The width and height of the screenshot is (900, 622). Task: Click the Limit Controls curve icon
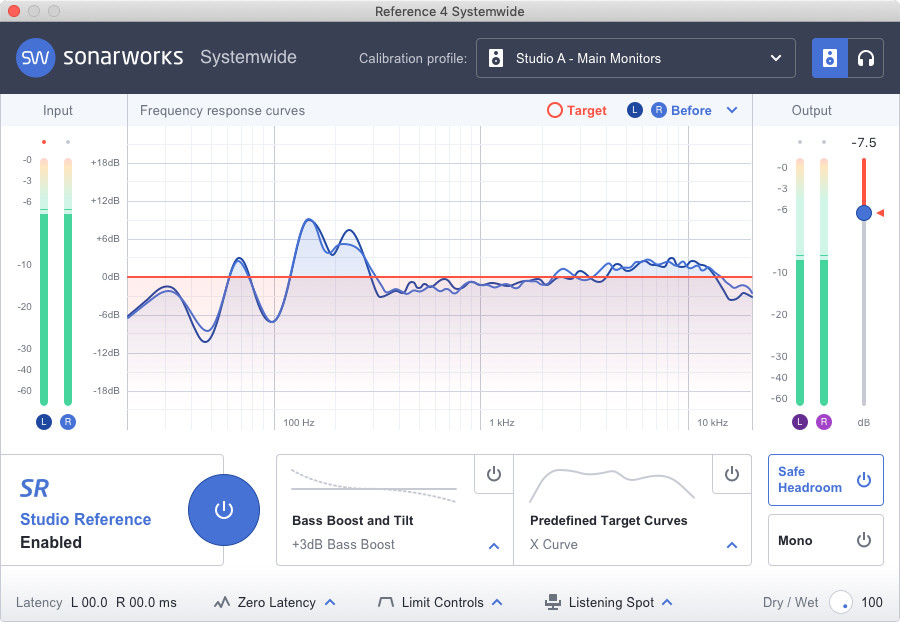[386, 602]
